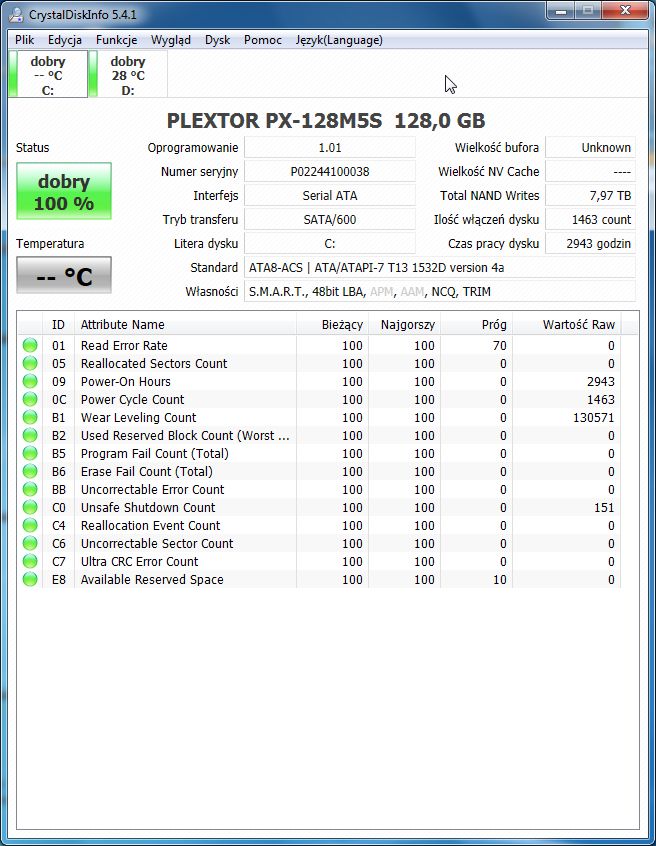Click green status icon for Unsafe Shutdown Count
The width and height of the screenshot is (656, 846).
click(30, 507)
